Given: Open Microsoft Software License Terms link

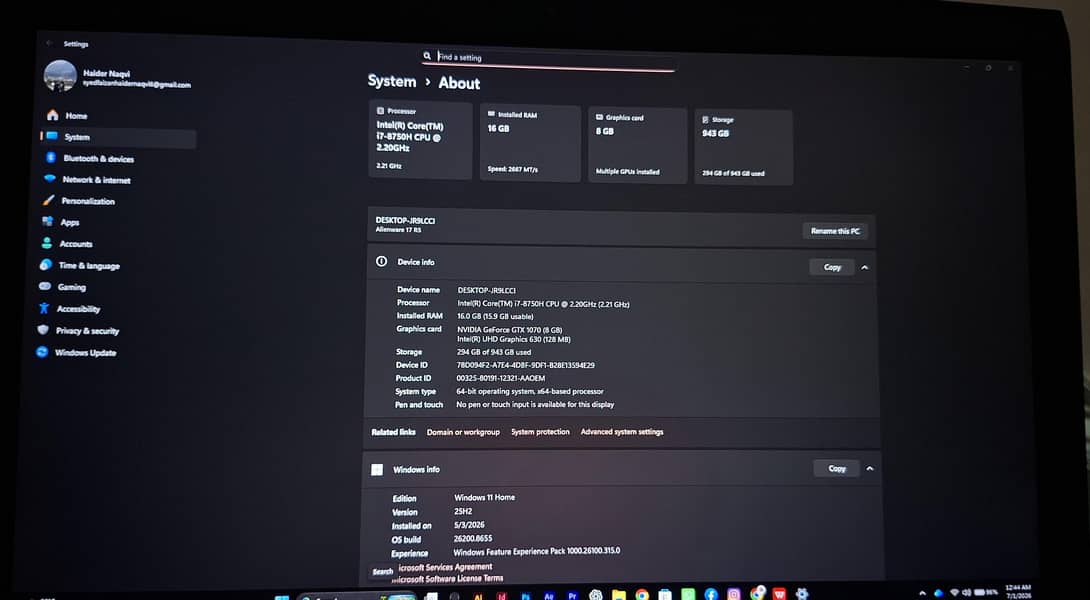Looking at the screenshot, I should pyautogui.click(x=447, y=578).
